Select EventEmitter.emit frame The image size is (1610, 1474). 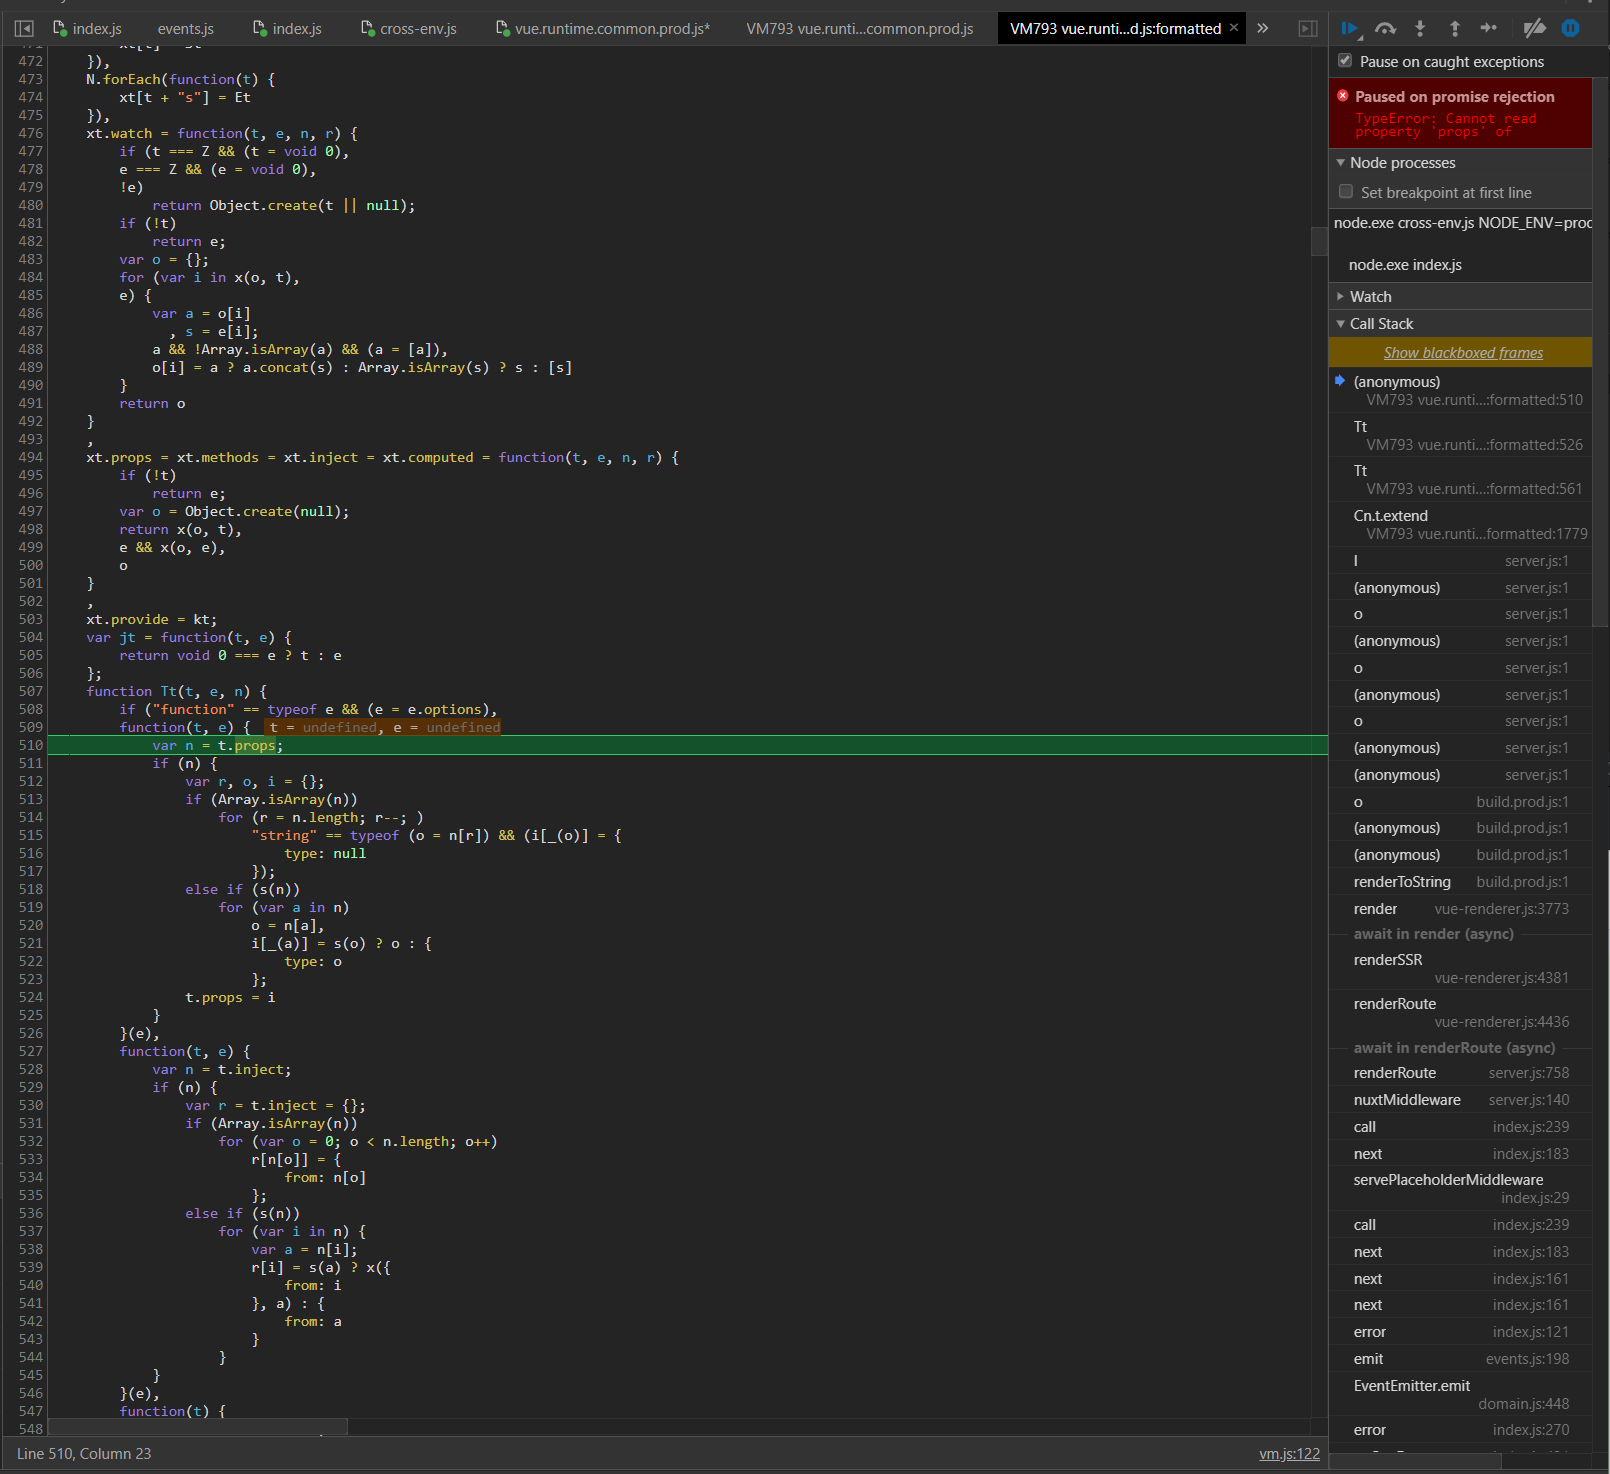click(x=1460, y=1395)
